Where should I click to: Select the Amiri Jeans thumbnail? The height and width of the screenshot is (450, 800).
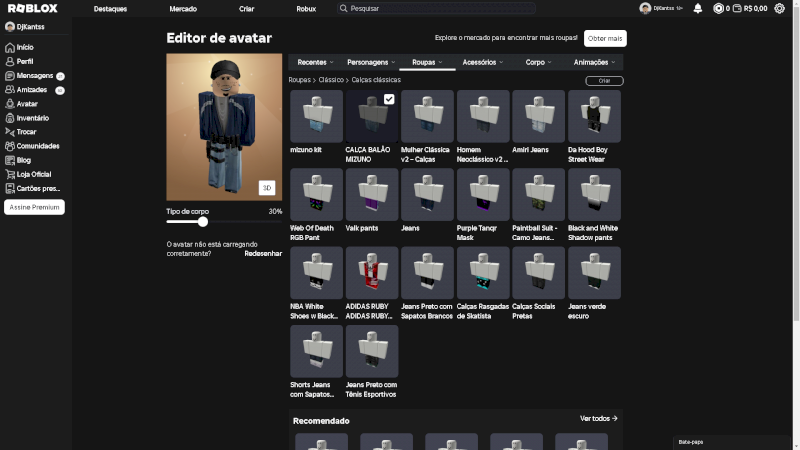tap(538, 116)
